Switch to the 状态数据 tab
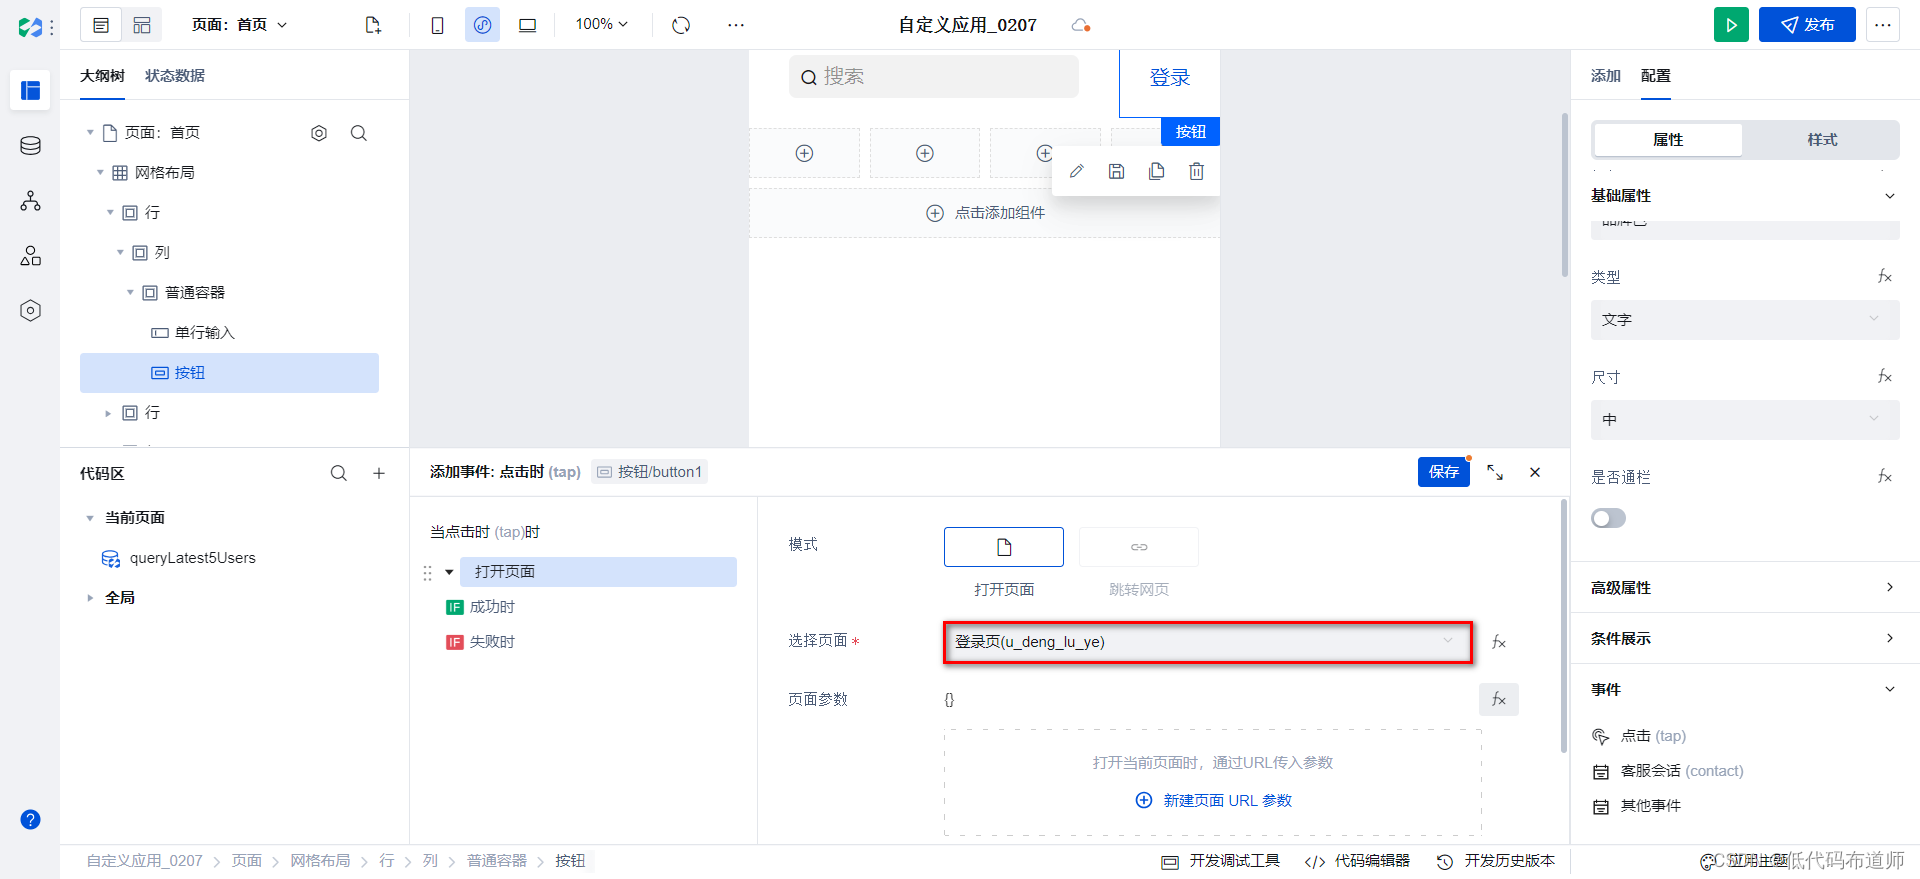 tap(175, 76)
